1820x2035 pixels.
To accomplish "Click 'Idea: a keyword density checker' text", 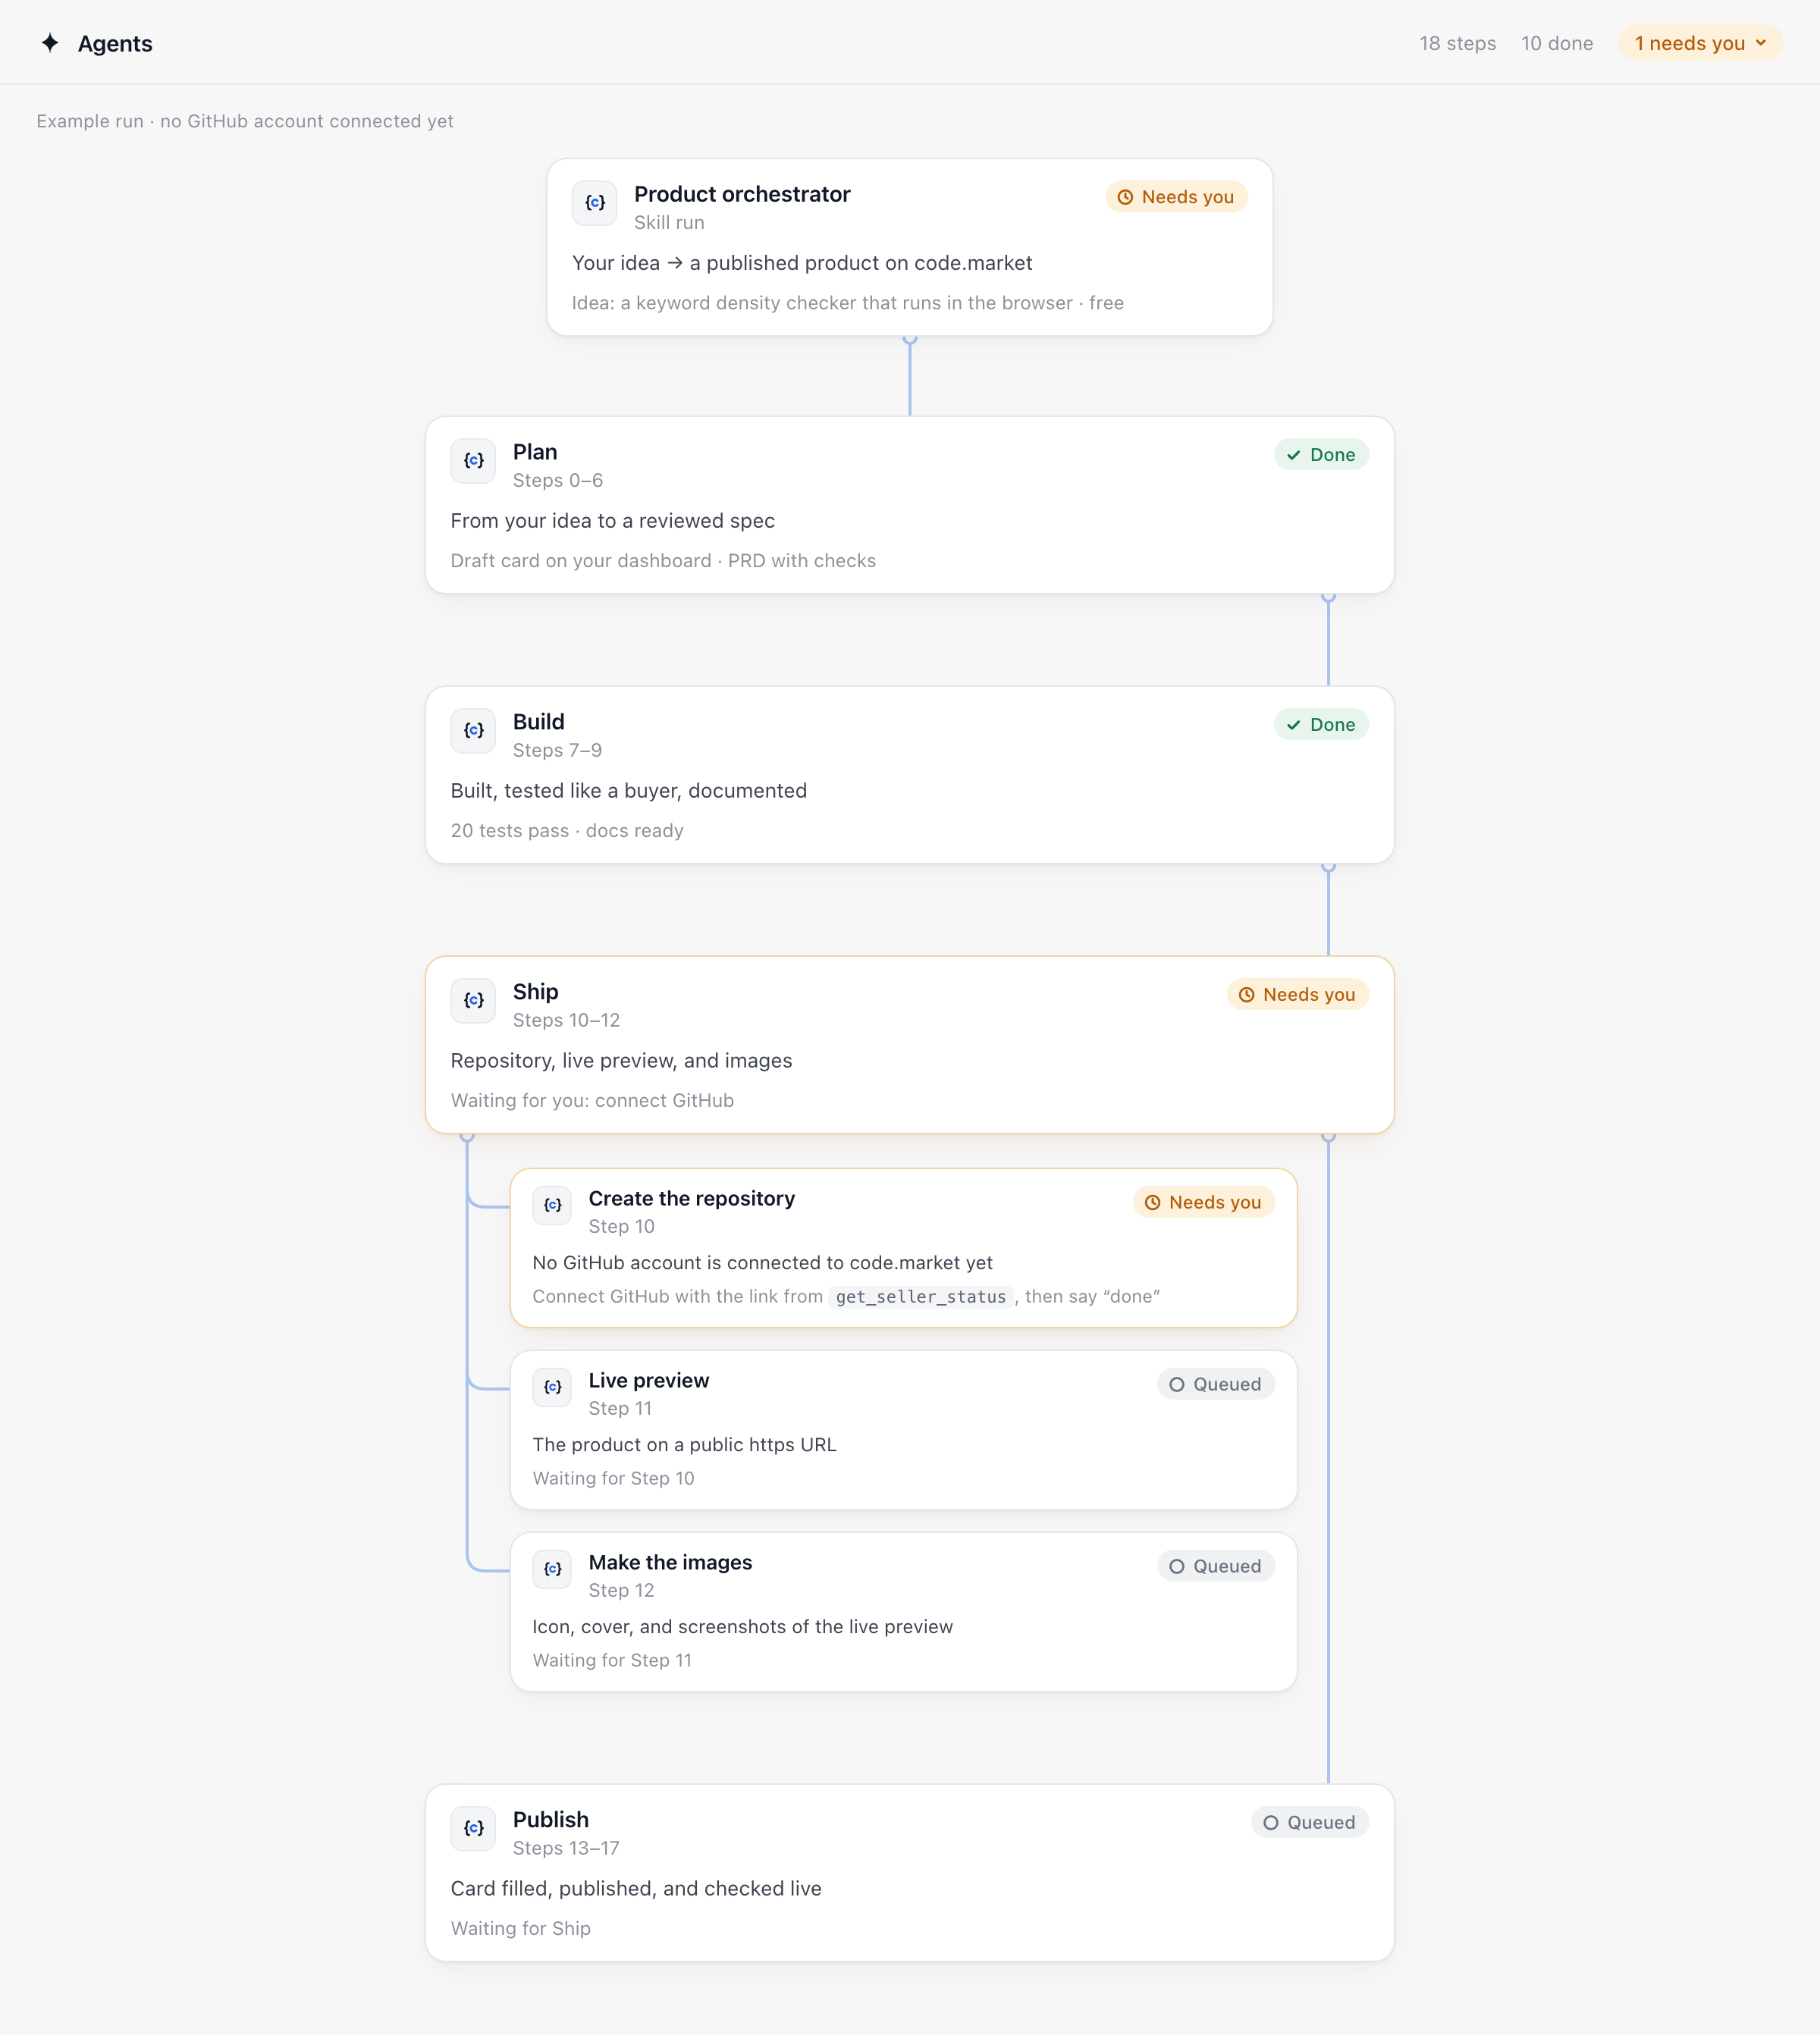I will click(x=847, y=303).
